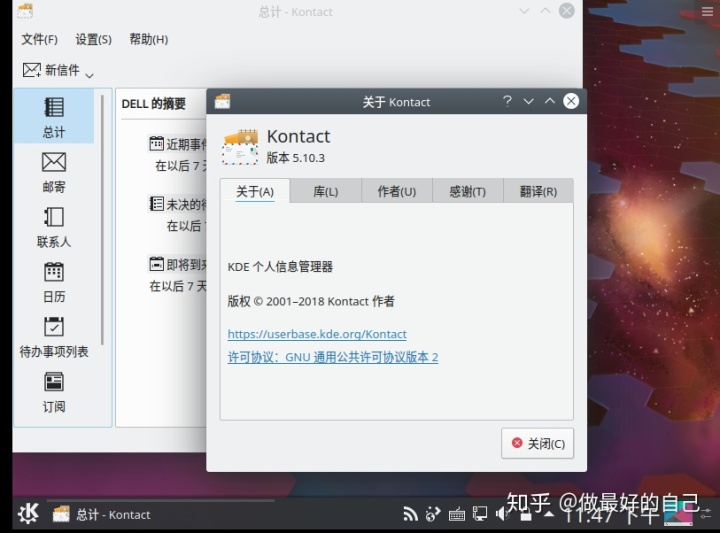Click the 近期事件 calendar icon in summary
This screenshot has width=720, height=533.
(156, 144)
